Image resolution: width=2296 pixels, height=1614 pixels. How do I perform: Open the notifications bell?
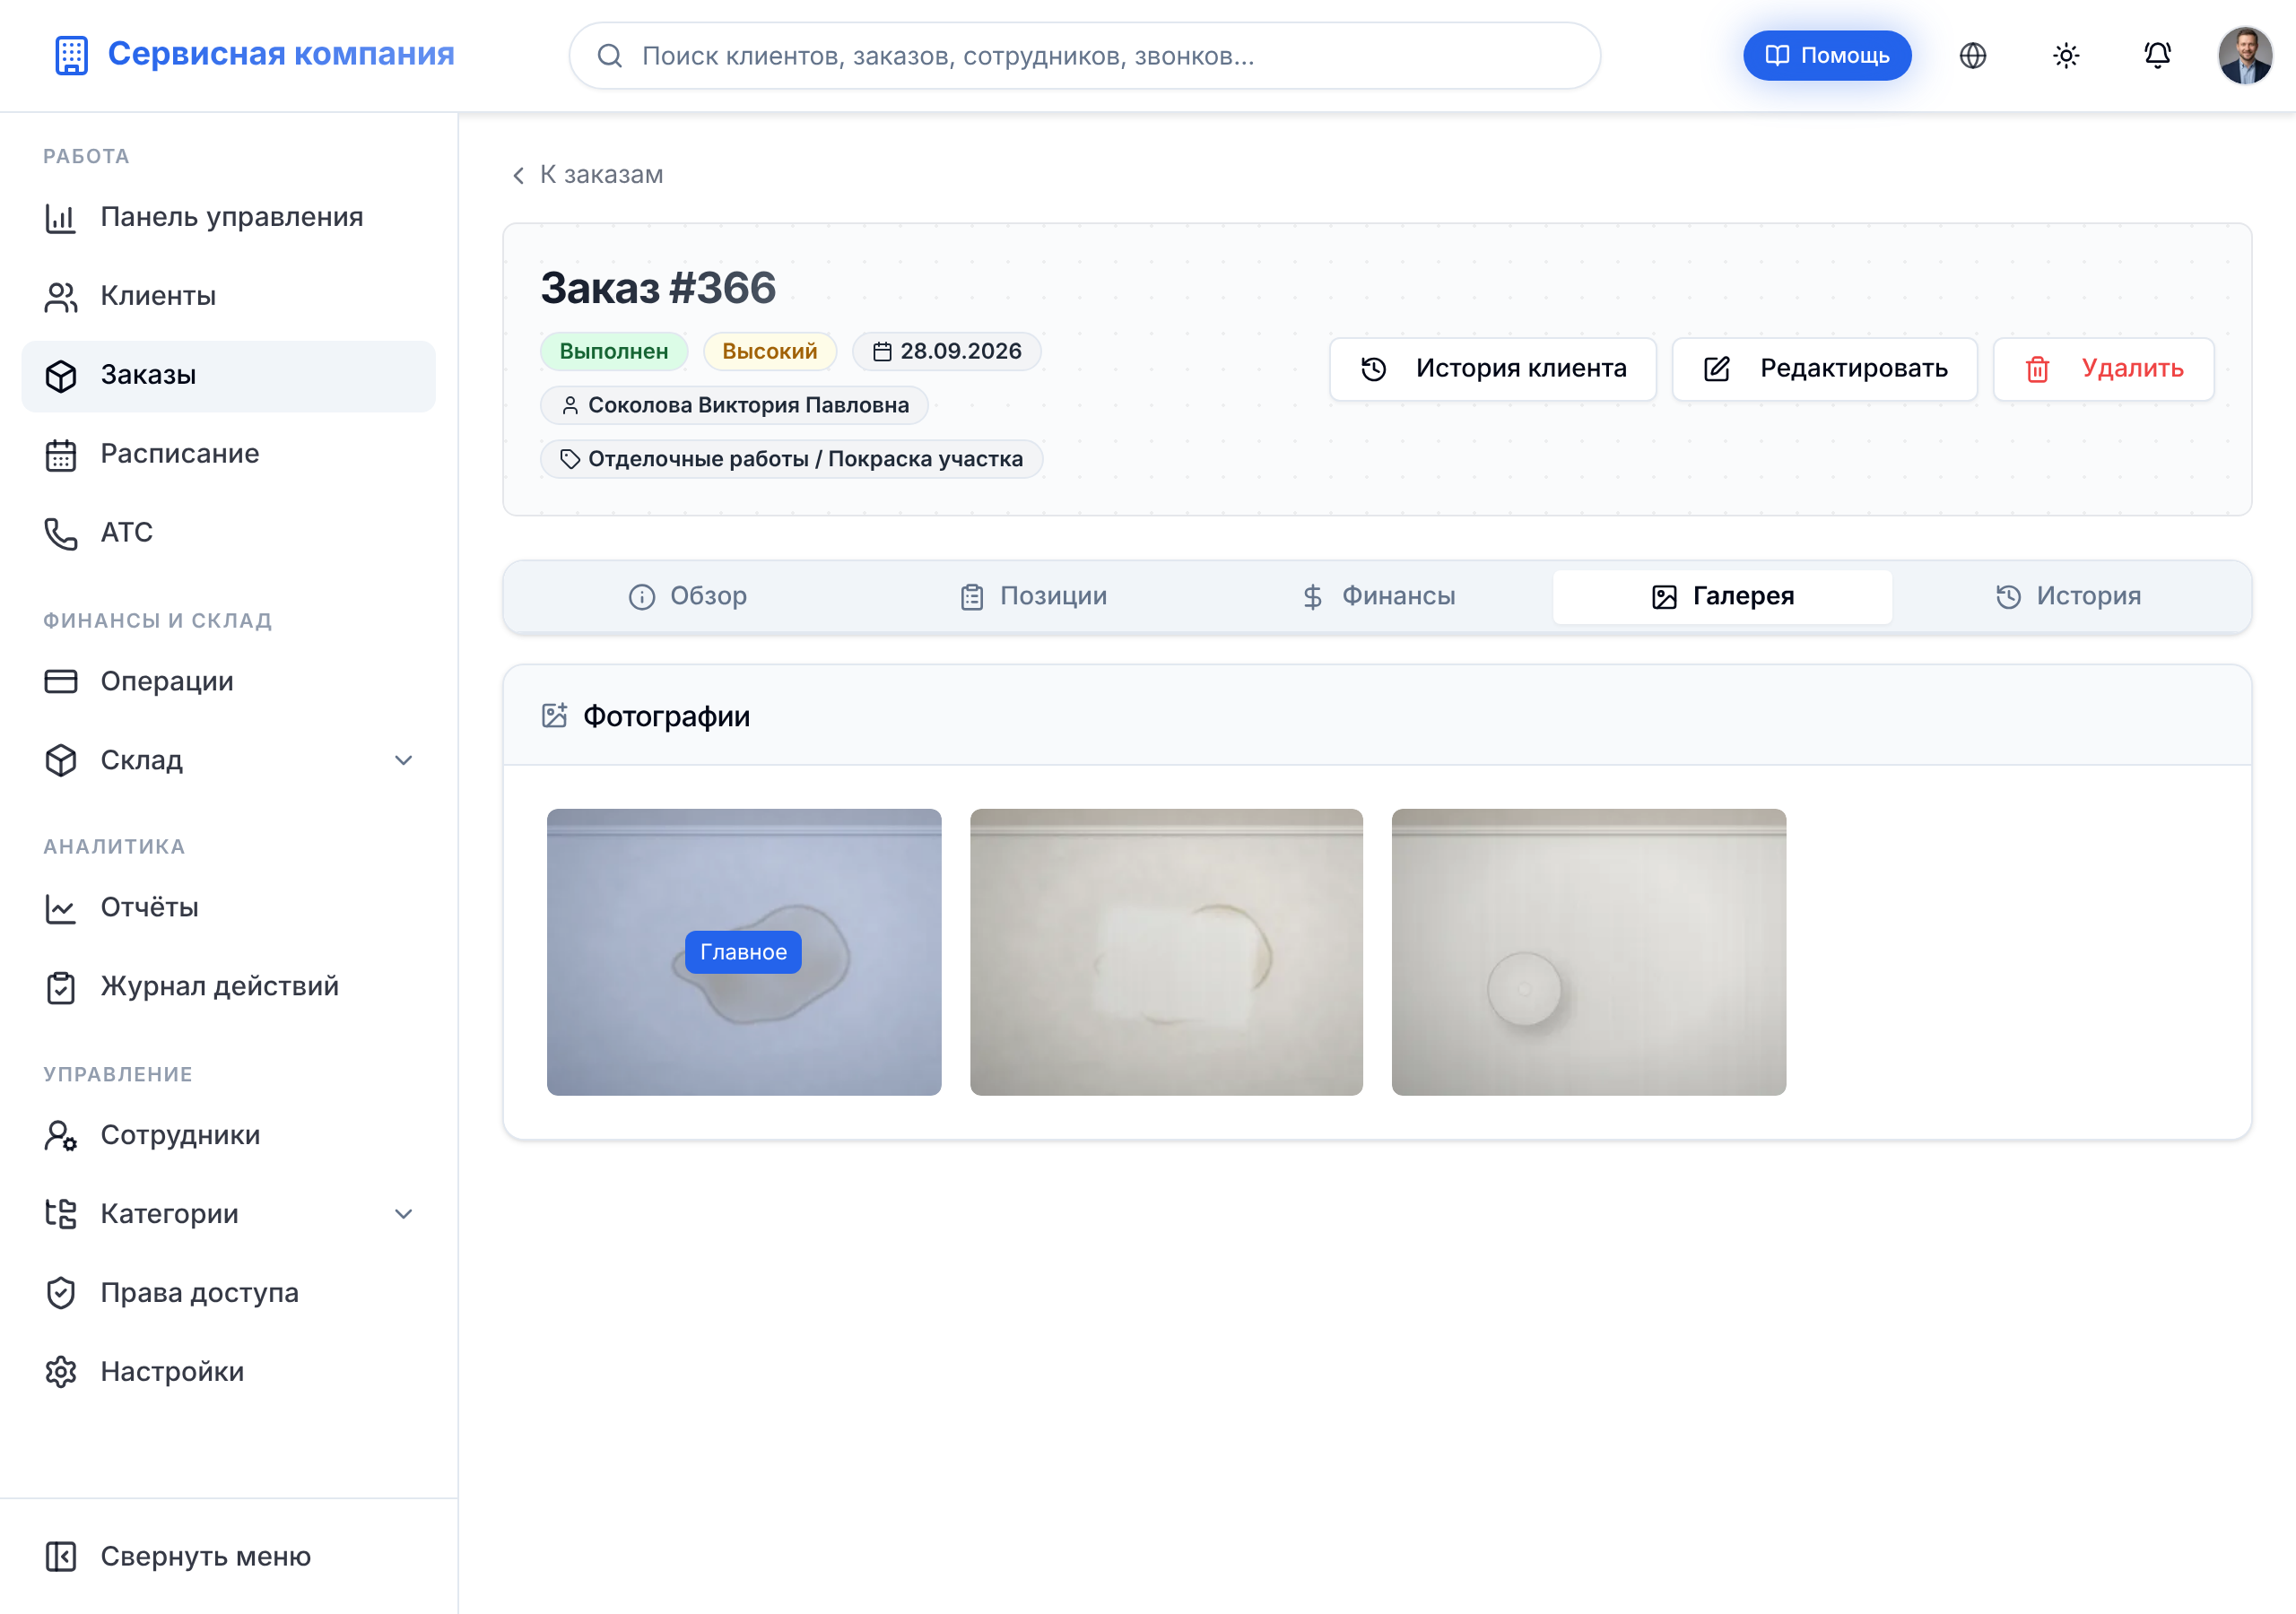coord(2157,55)
